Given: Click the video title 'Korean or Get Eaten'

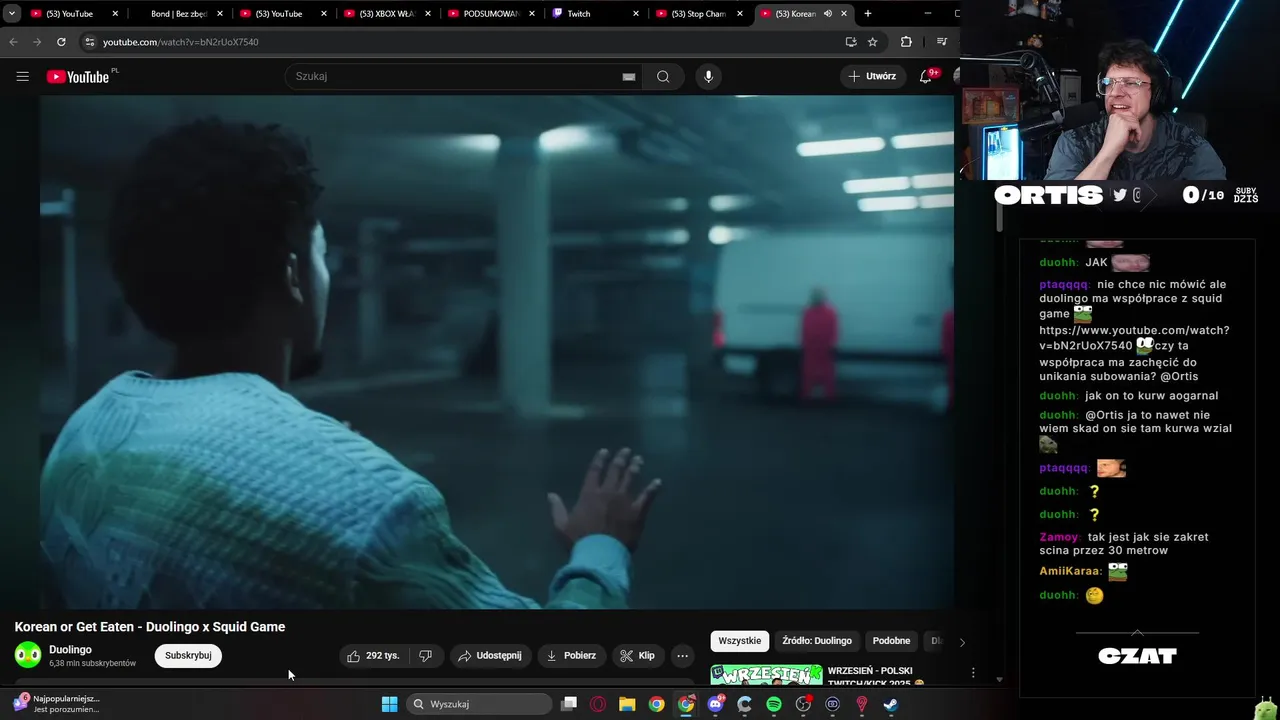Looking at the screenshot, I should [150, 627].
